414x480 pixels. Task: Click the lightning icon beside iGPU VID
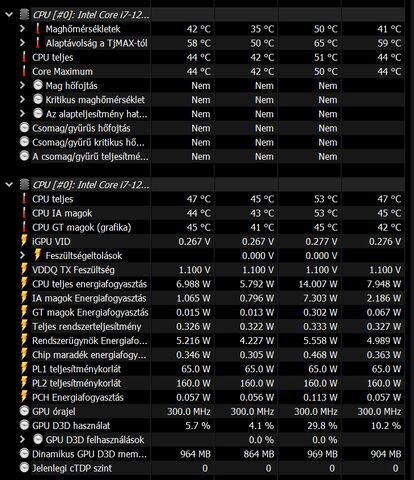pyautogui.click(x=24, y=241)
